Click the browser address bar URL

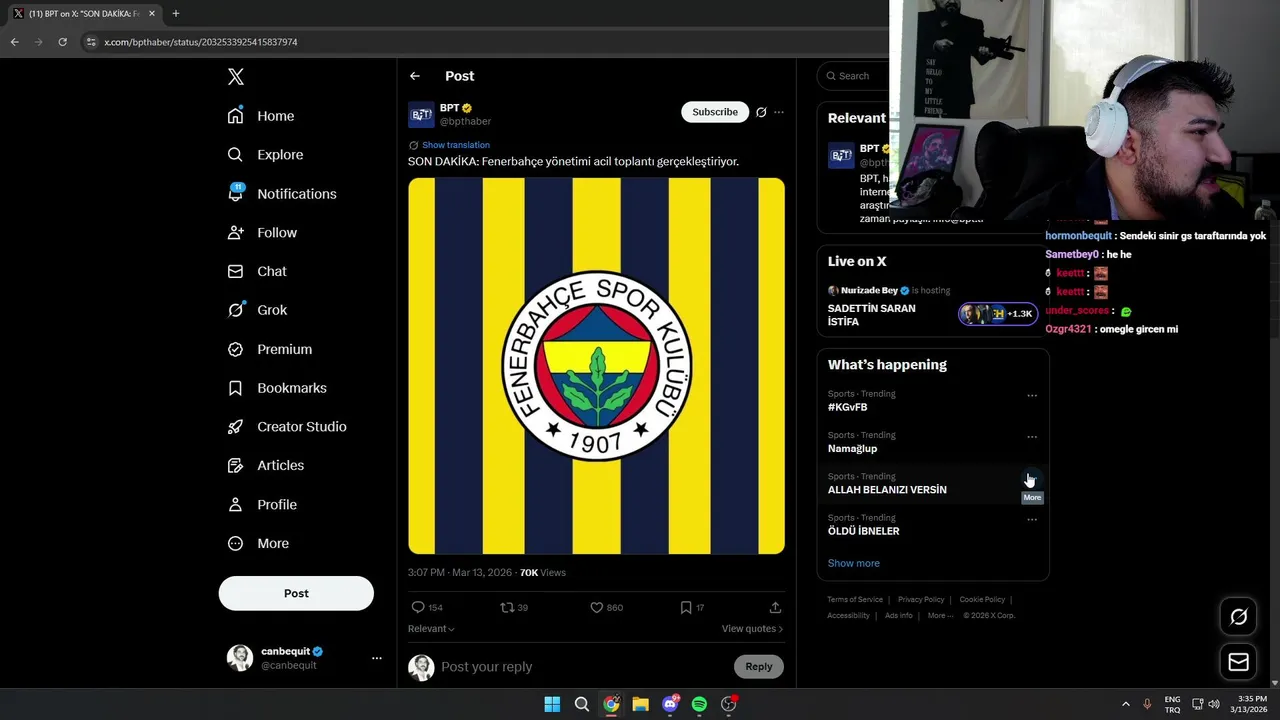pyautogui.click(x=201, y=42)
